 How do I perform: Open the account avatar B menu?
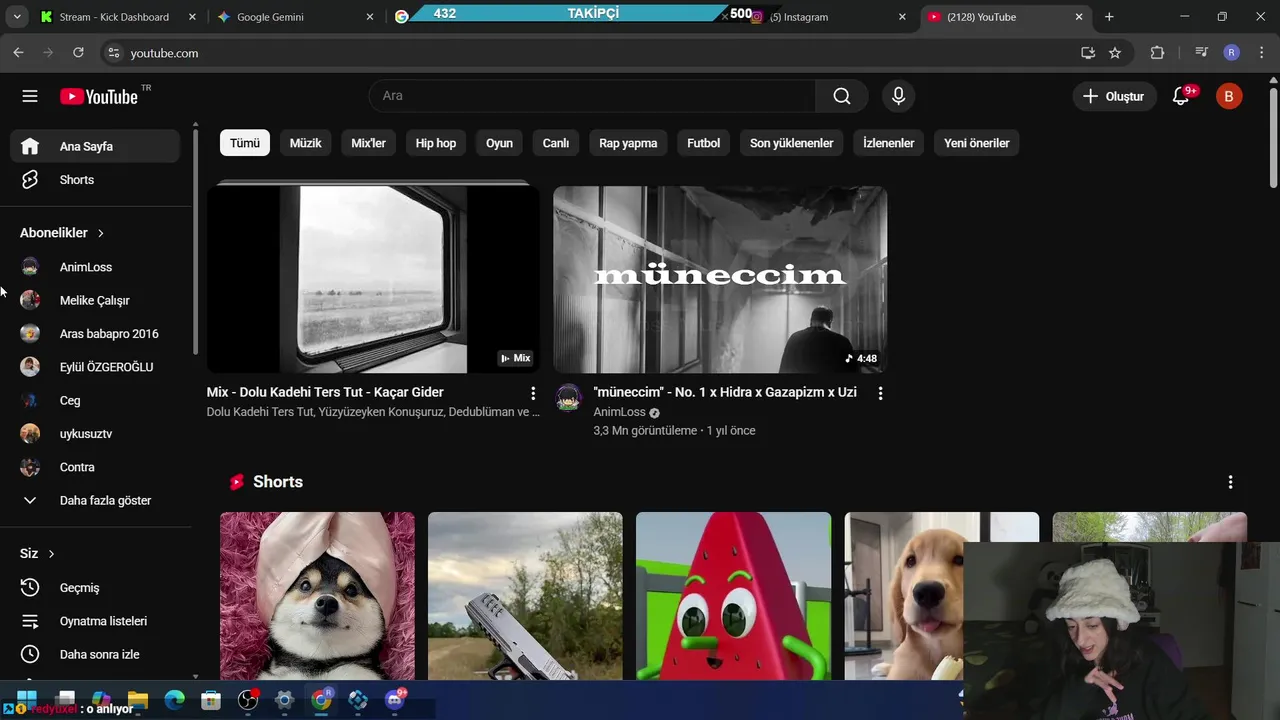tap(1229, 96)
